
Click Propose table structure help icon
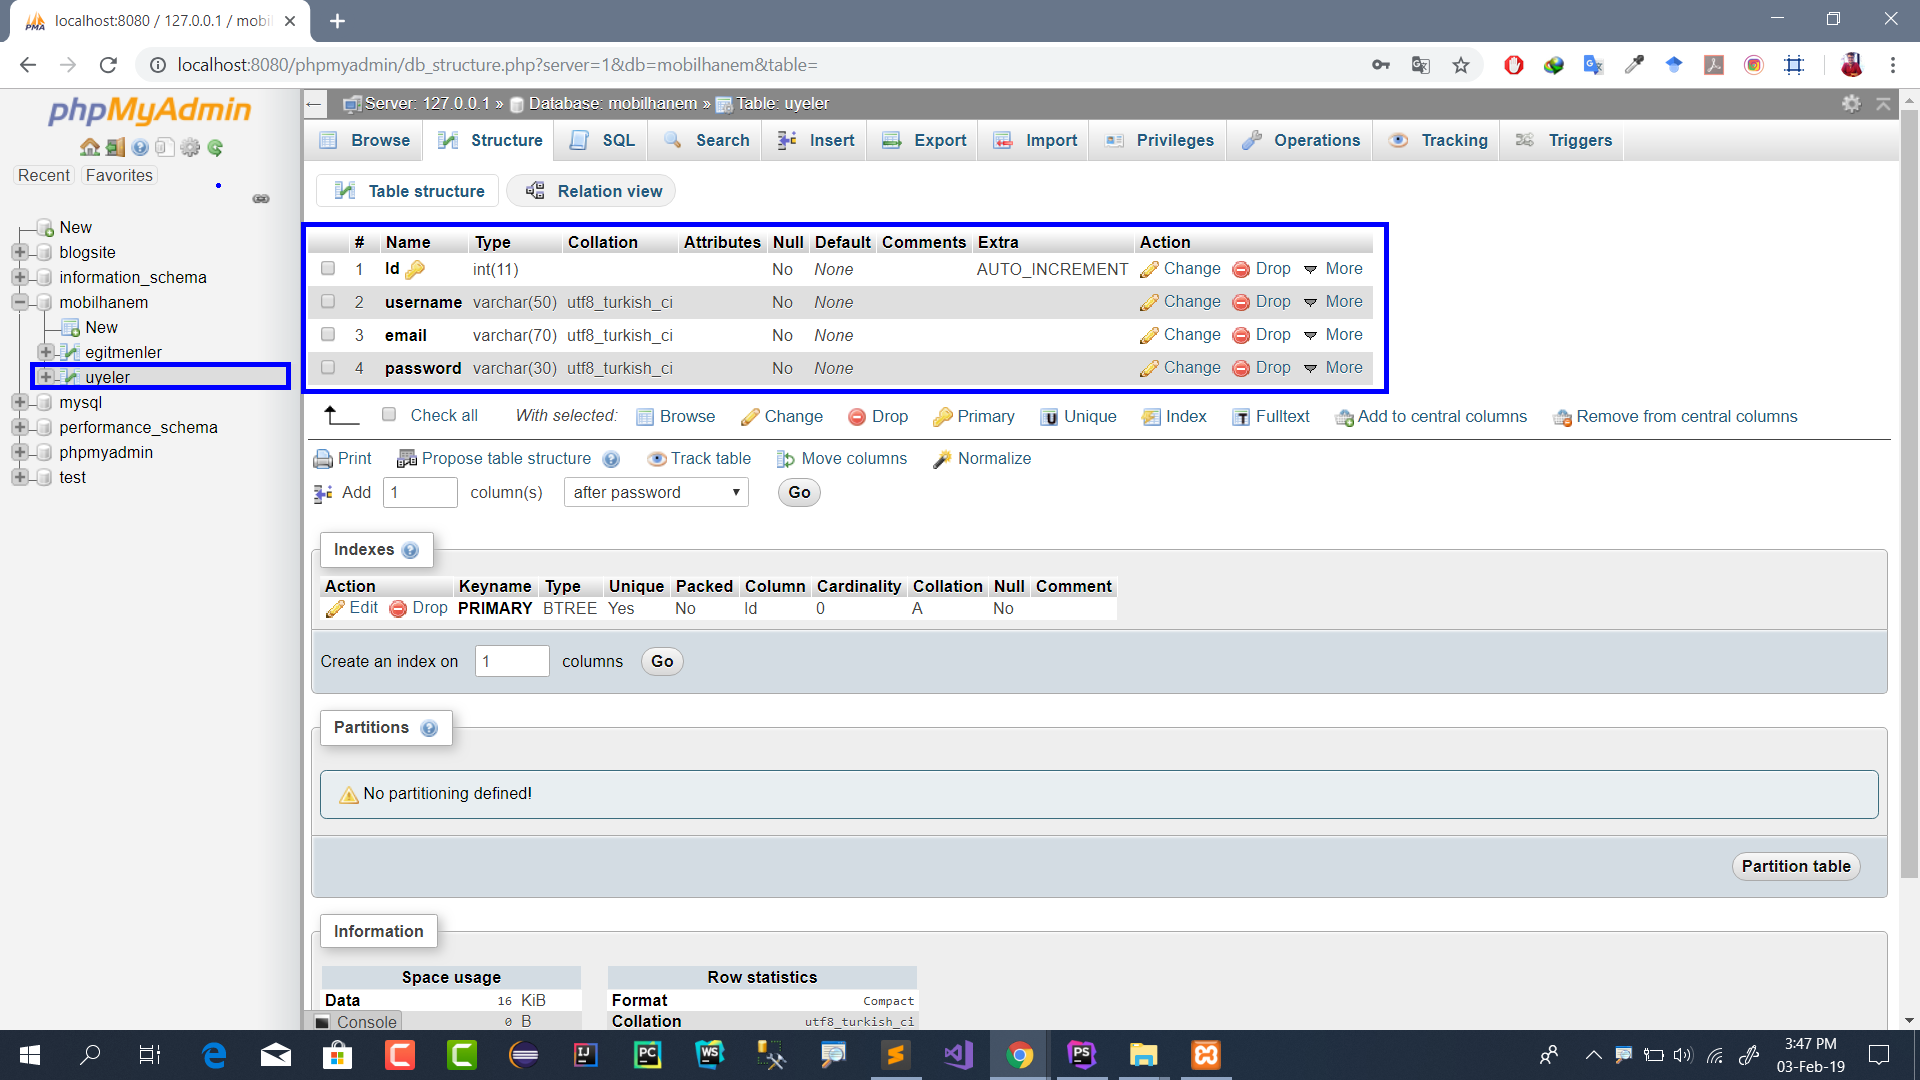click(x=611, y=459)
